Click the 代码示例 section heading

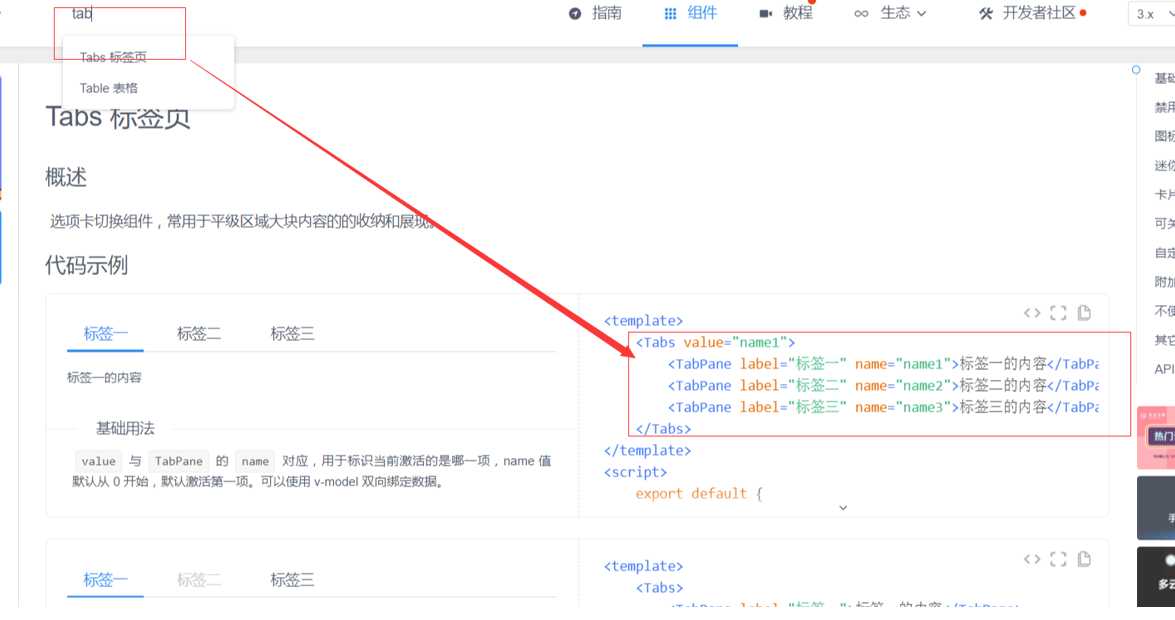86,265
